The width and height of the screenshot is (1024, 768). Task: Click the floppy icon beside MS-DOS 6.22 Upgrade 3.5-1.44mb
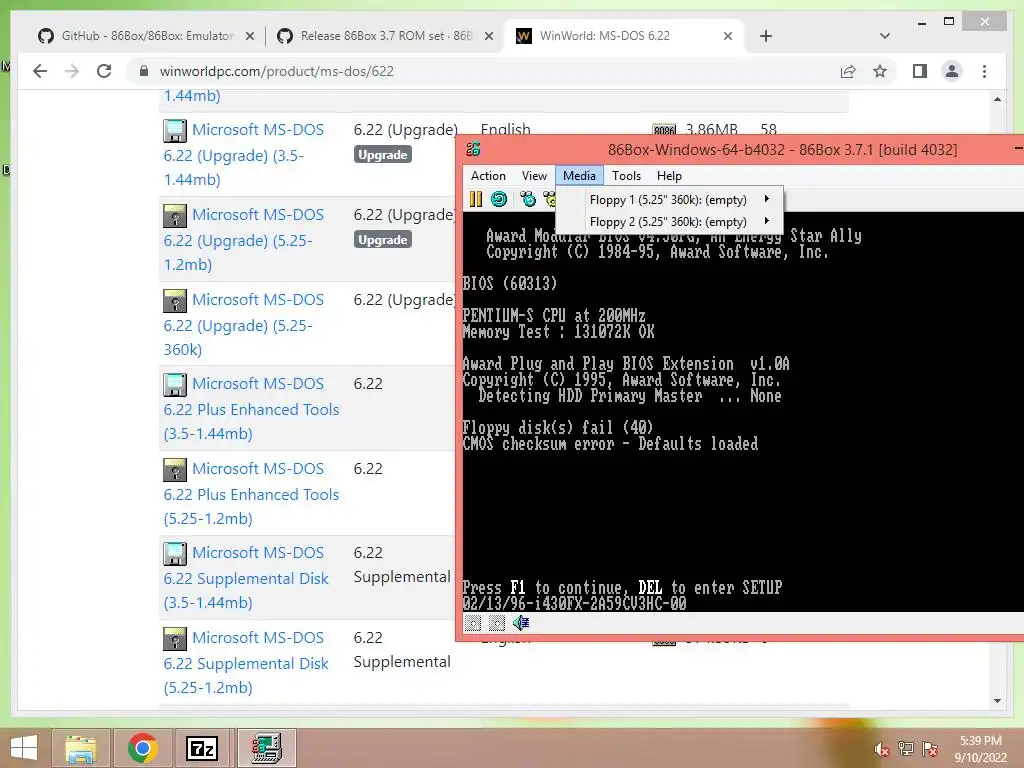[174, 131]
